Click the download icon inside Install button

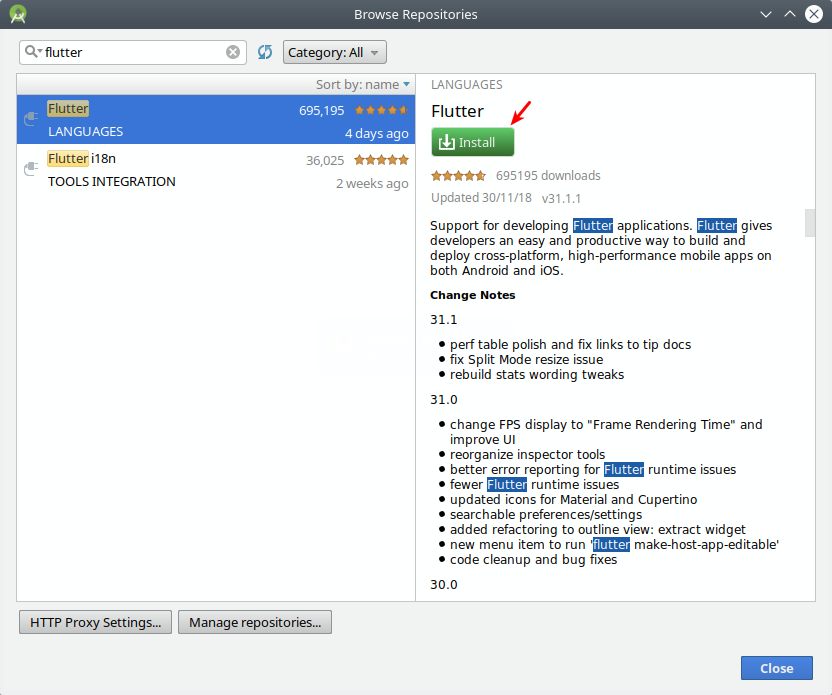click(447, 142)
